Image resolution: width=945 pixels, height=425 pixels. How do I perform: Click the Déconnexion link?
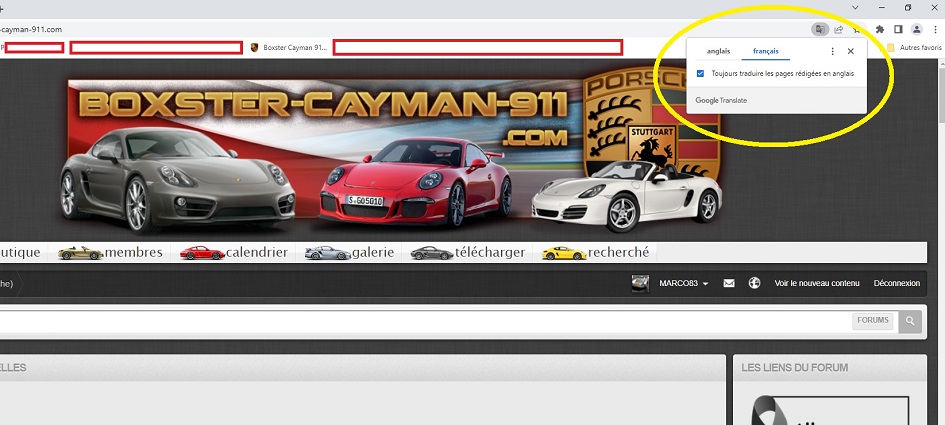897,283
